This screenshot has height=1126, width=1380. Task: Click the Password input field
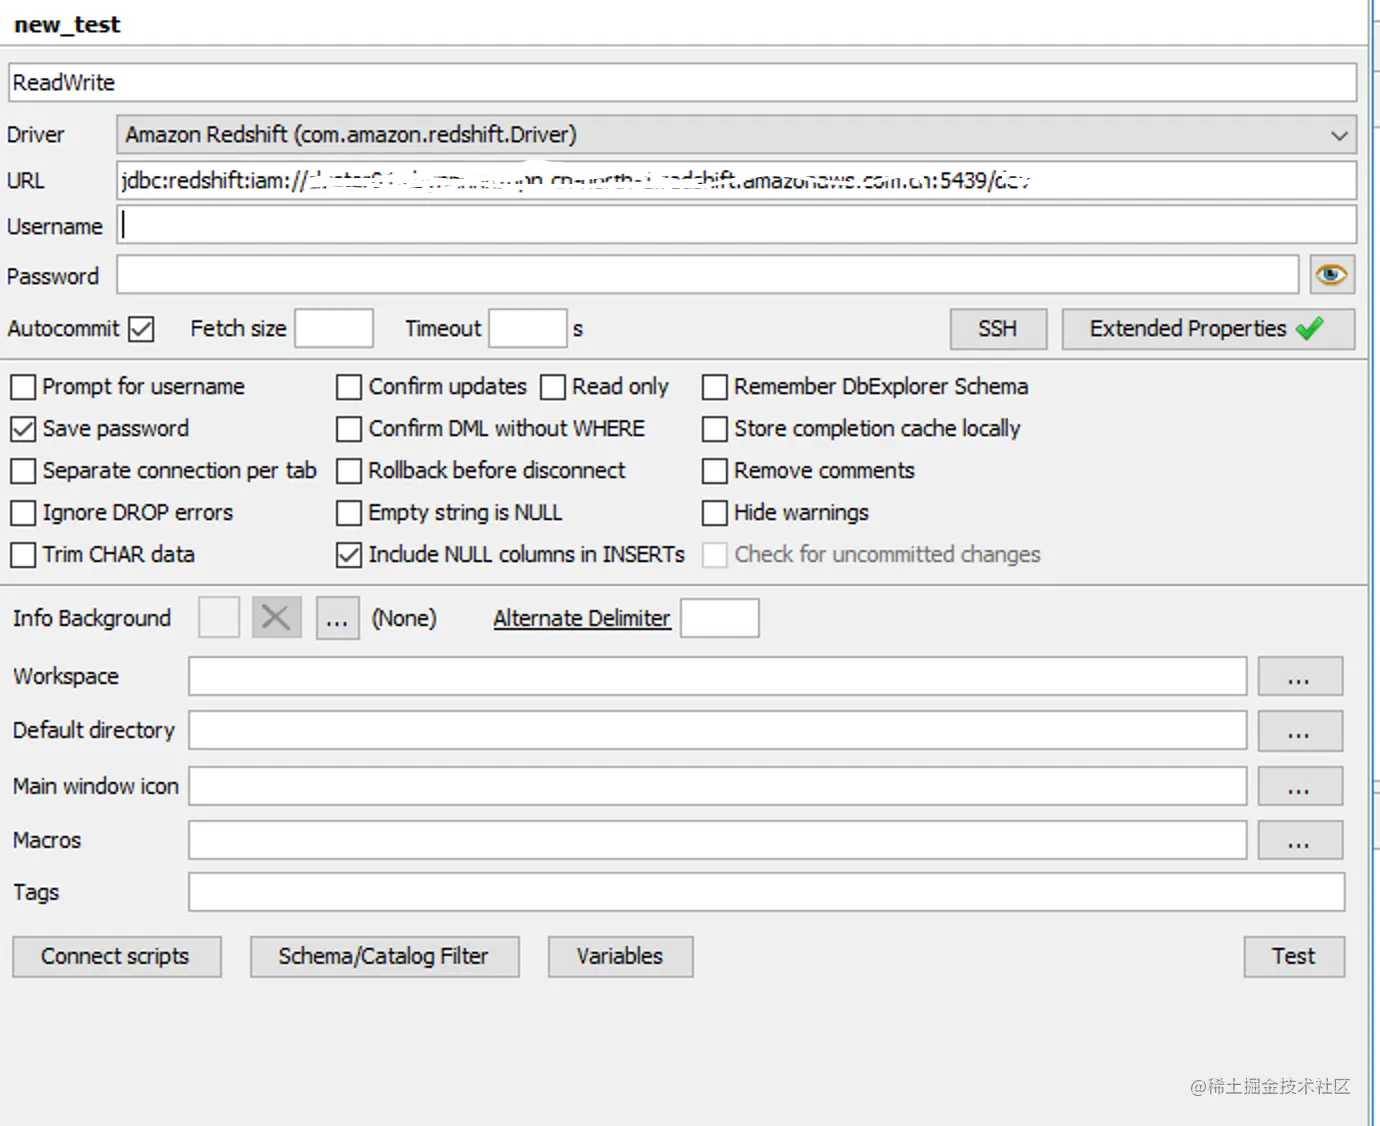tap(708, 275)
